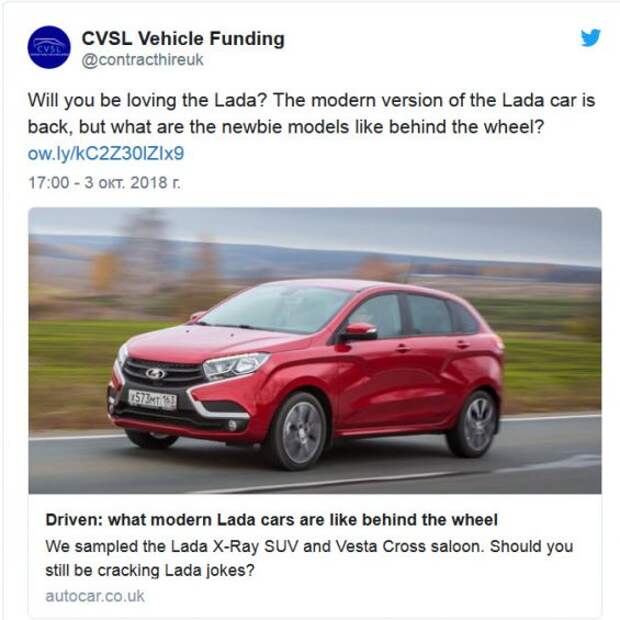Click the Twitter bird logo icon

coord(591,38)
